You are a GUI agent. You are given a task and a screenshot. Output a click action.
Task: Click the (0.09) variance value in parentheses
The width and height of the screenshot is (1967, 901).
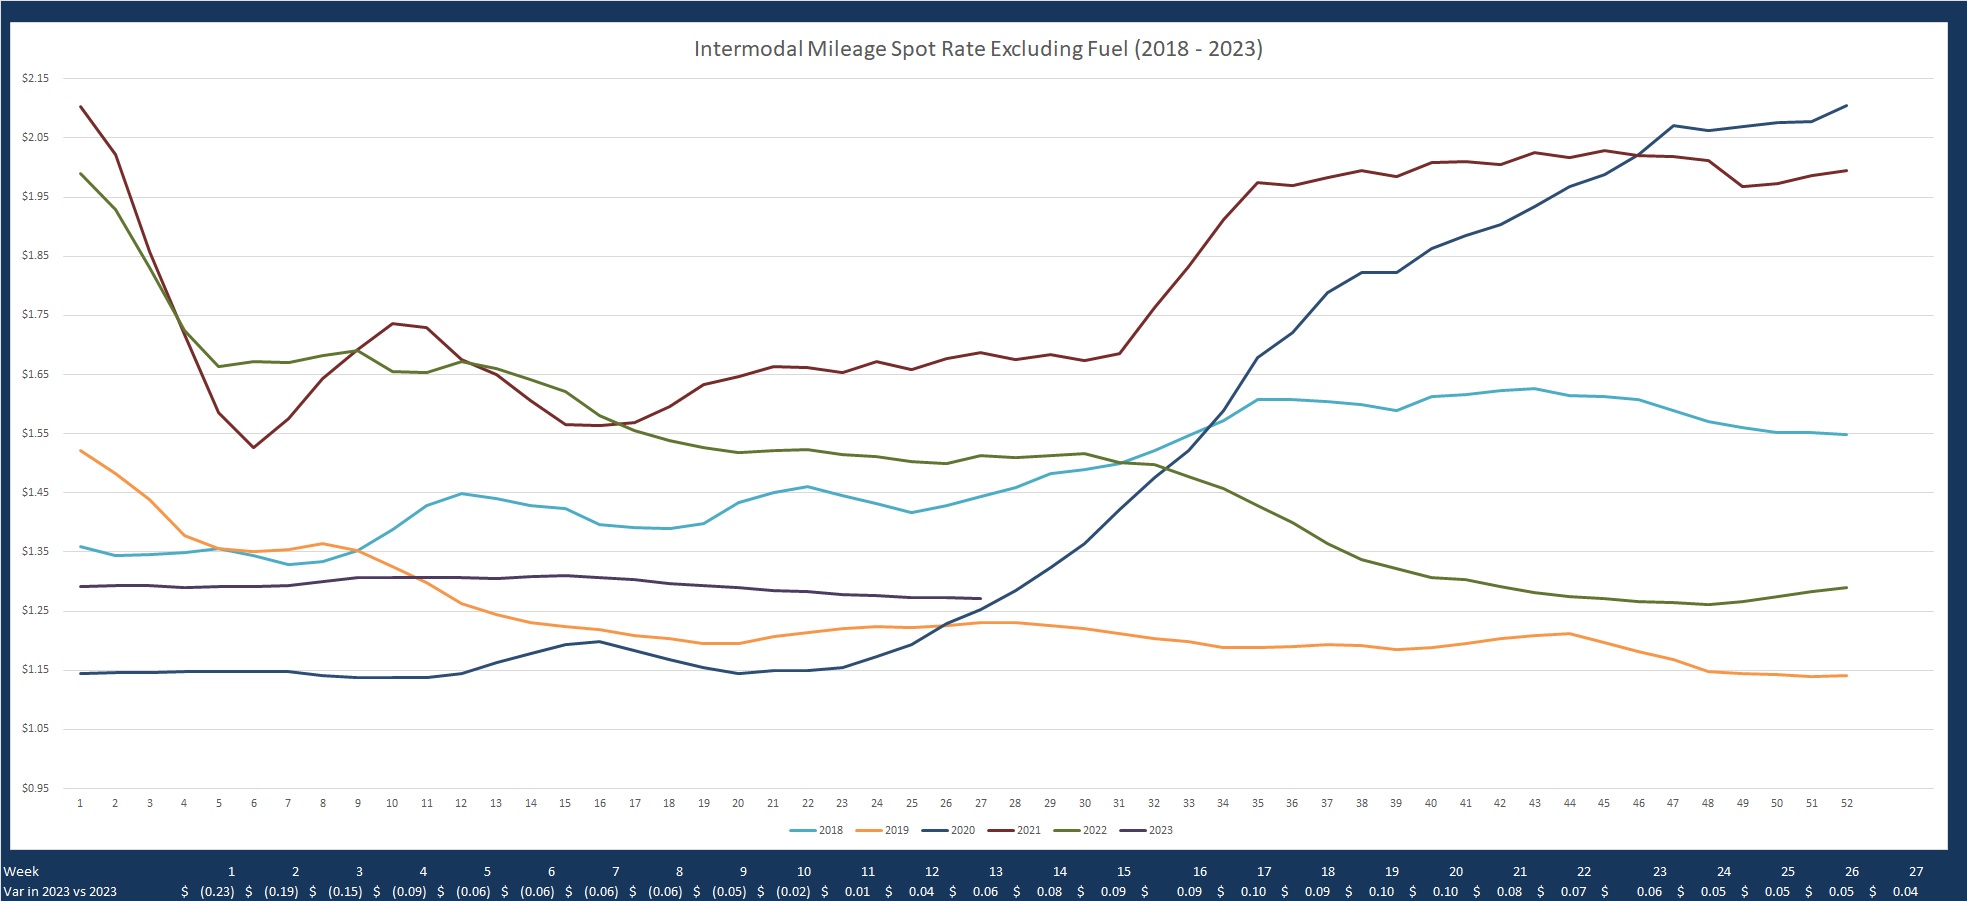click(409, 891)
